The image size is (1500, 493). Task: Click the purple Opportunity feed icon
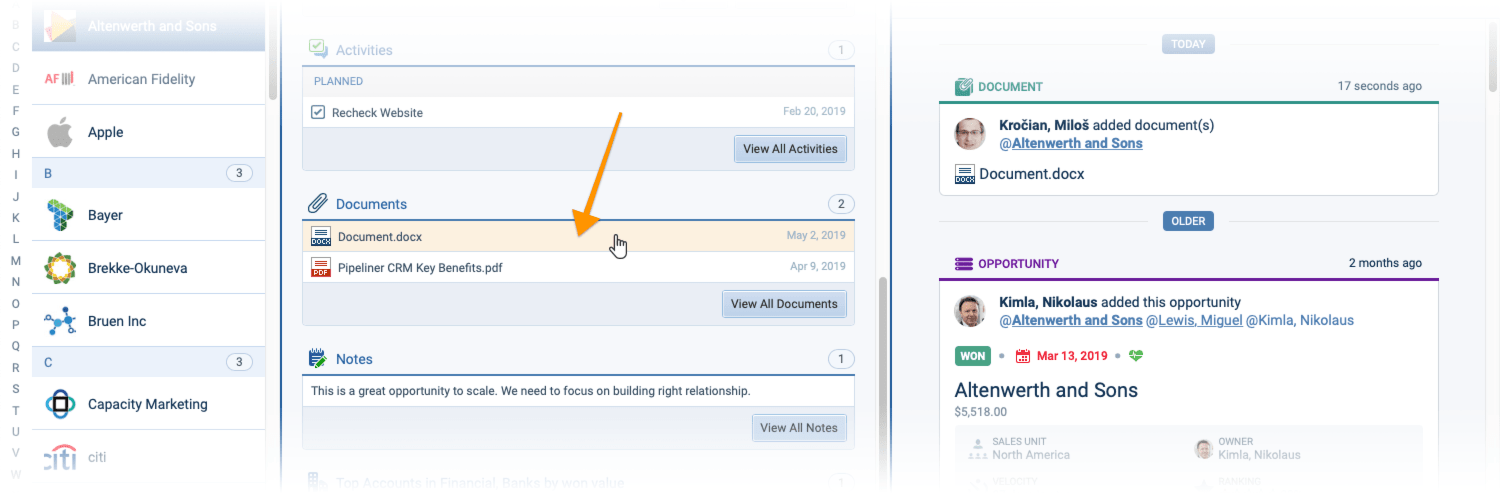(964, 264)
